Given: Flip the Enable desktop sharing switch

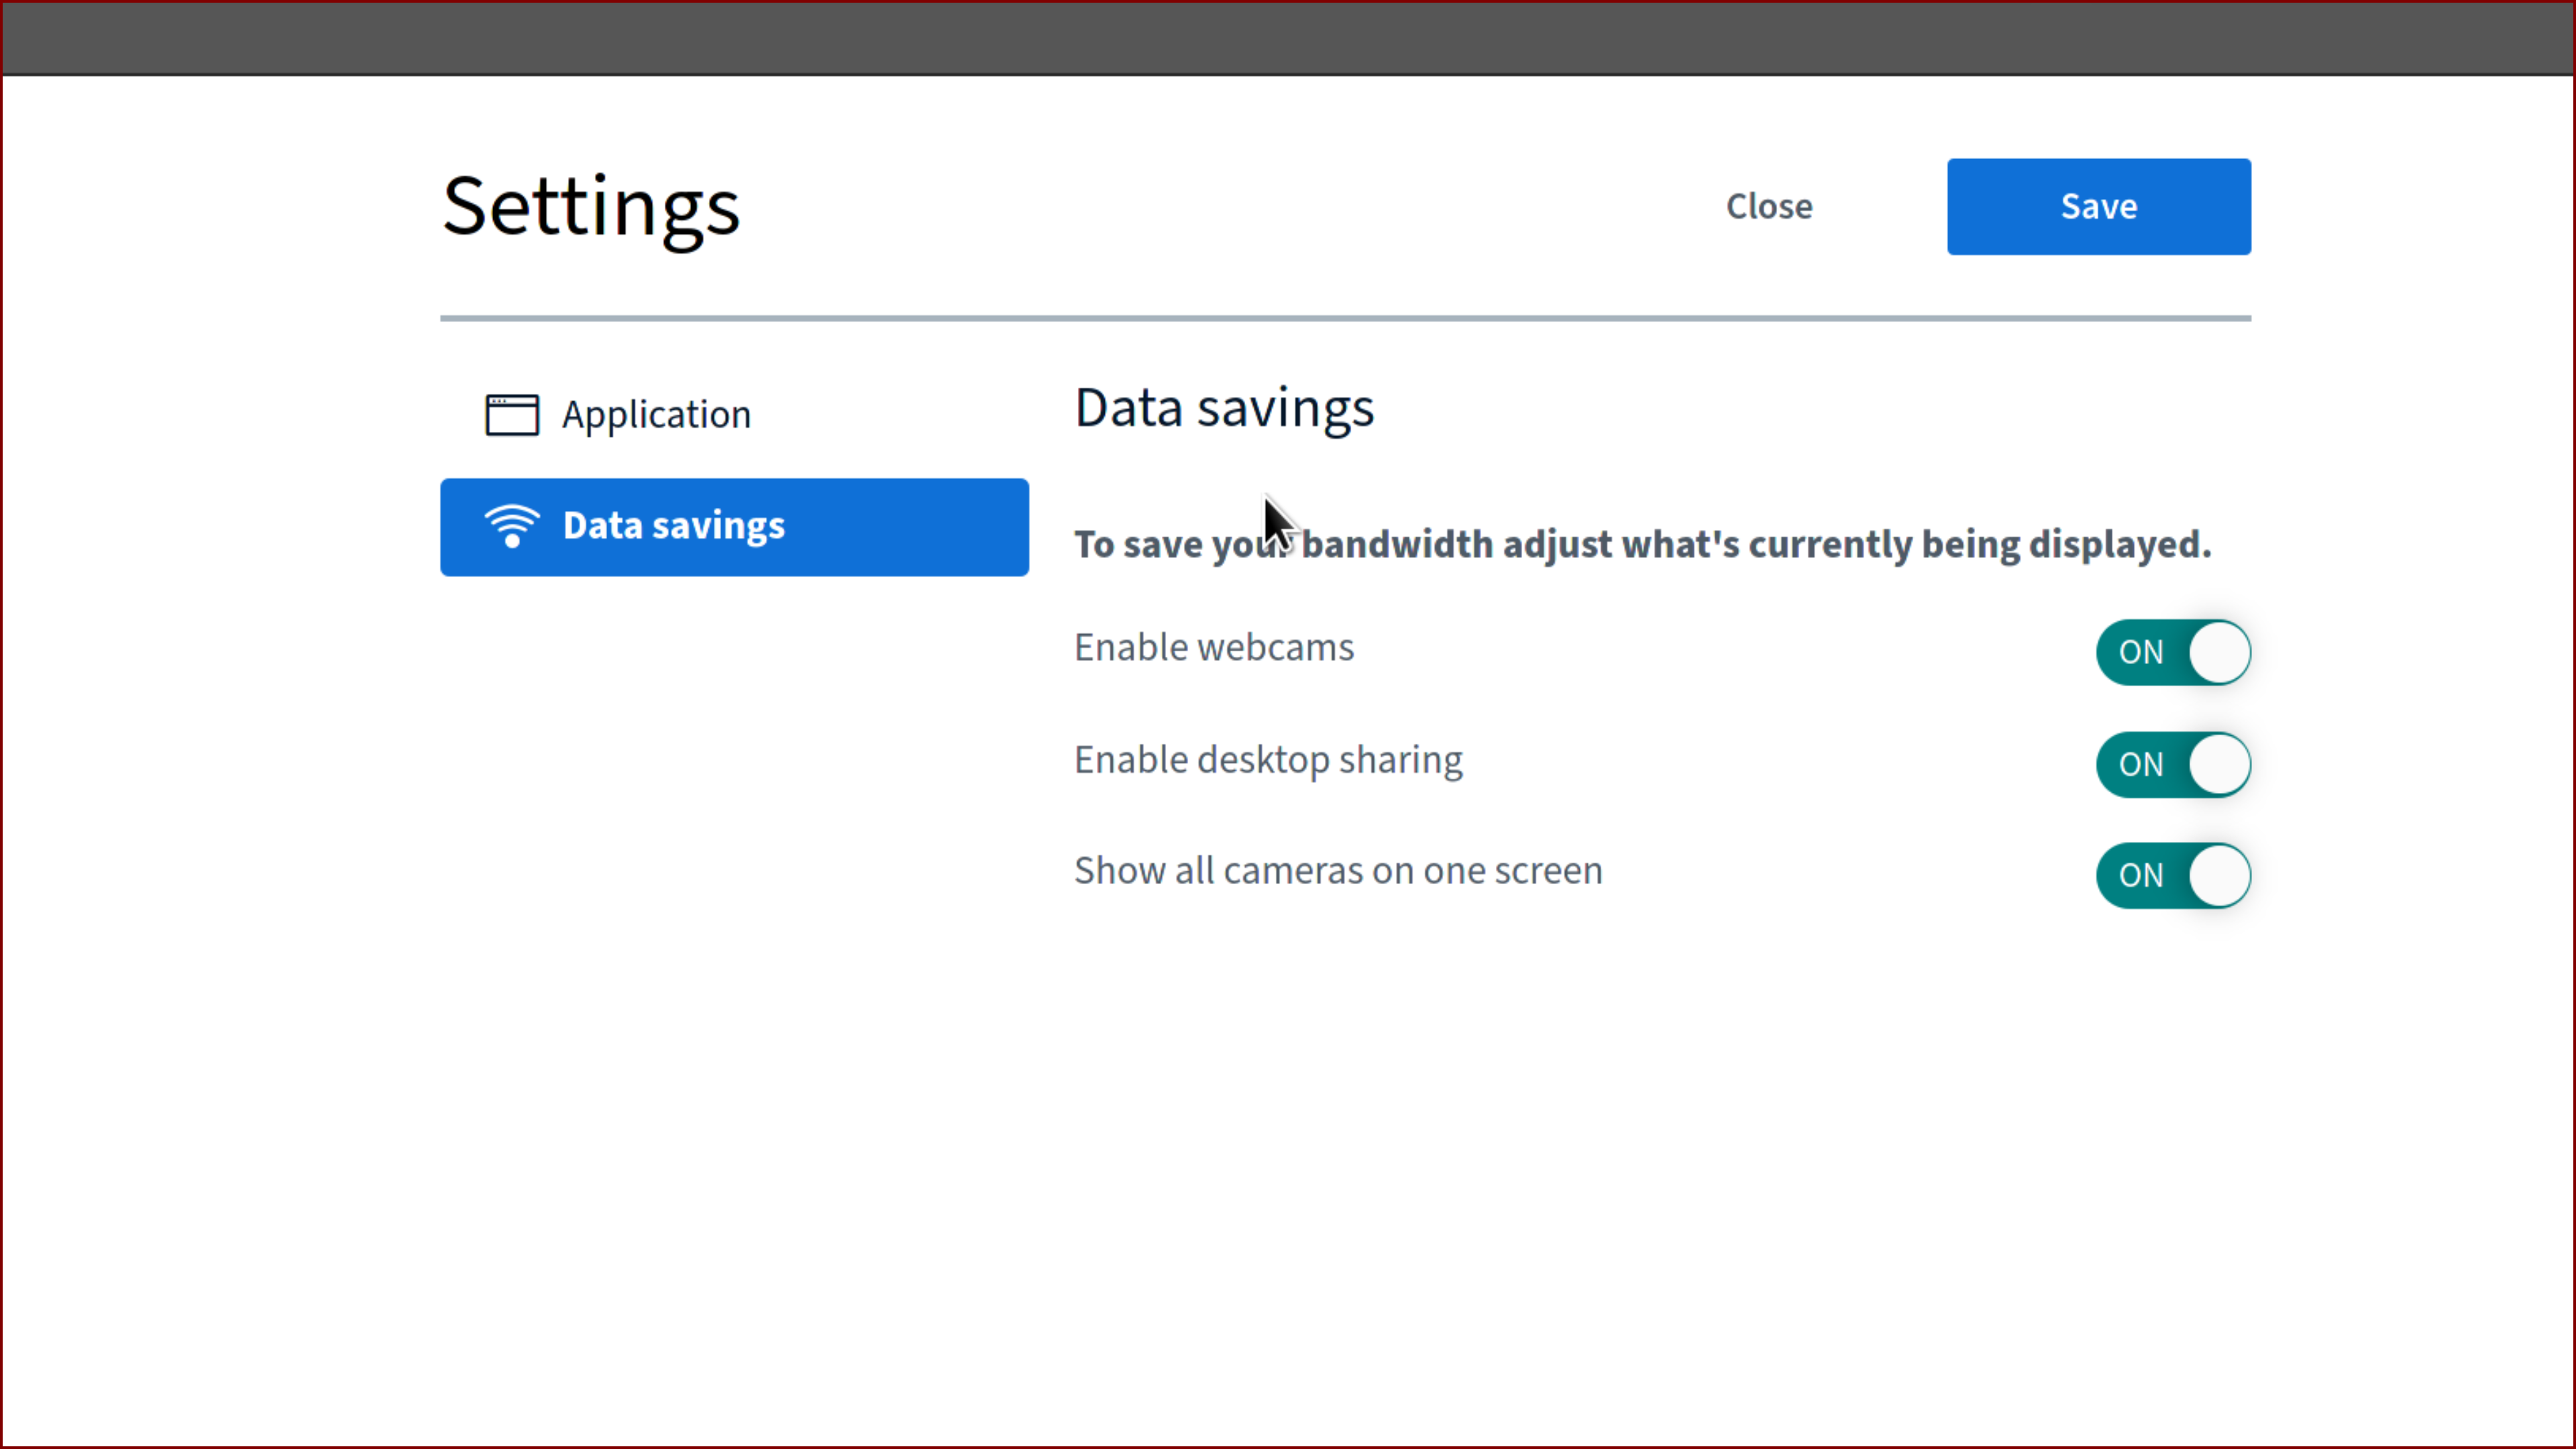Looking at the screenshot, I should (x=2172, y=764).
